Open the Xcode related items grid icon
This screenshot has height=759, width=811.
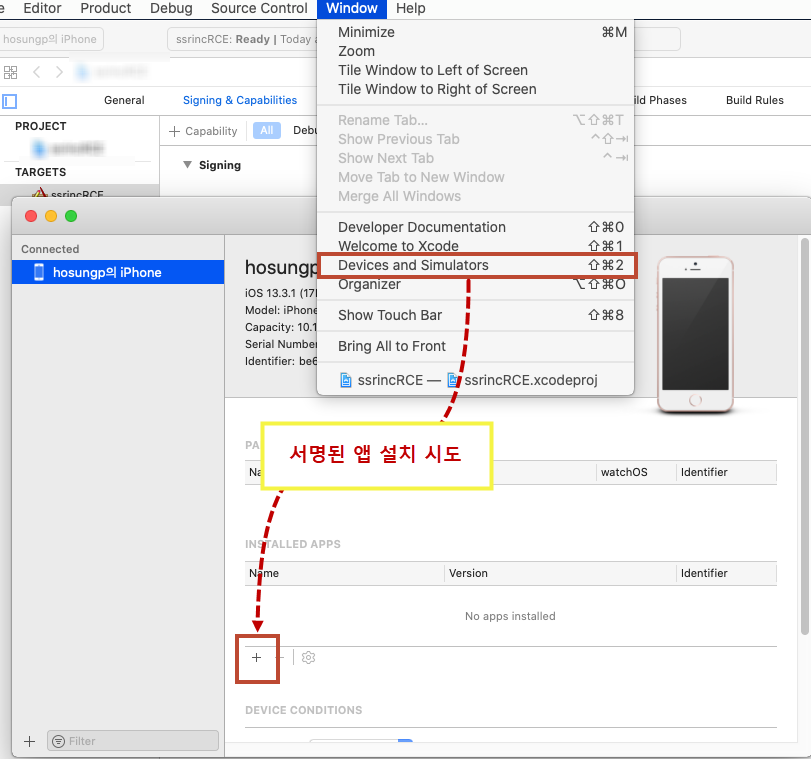coord(10,72)
